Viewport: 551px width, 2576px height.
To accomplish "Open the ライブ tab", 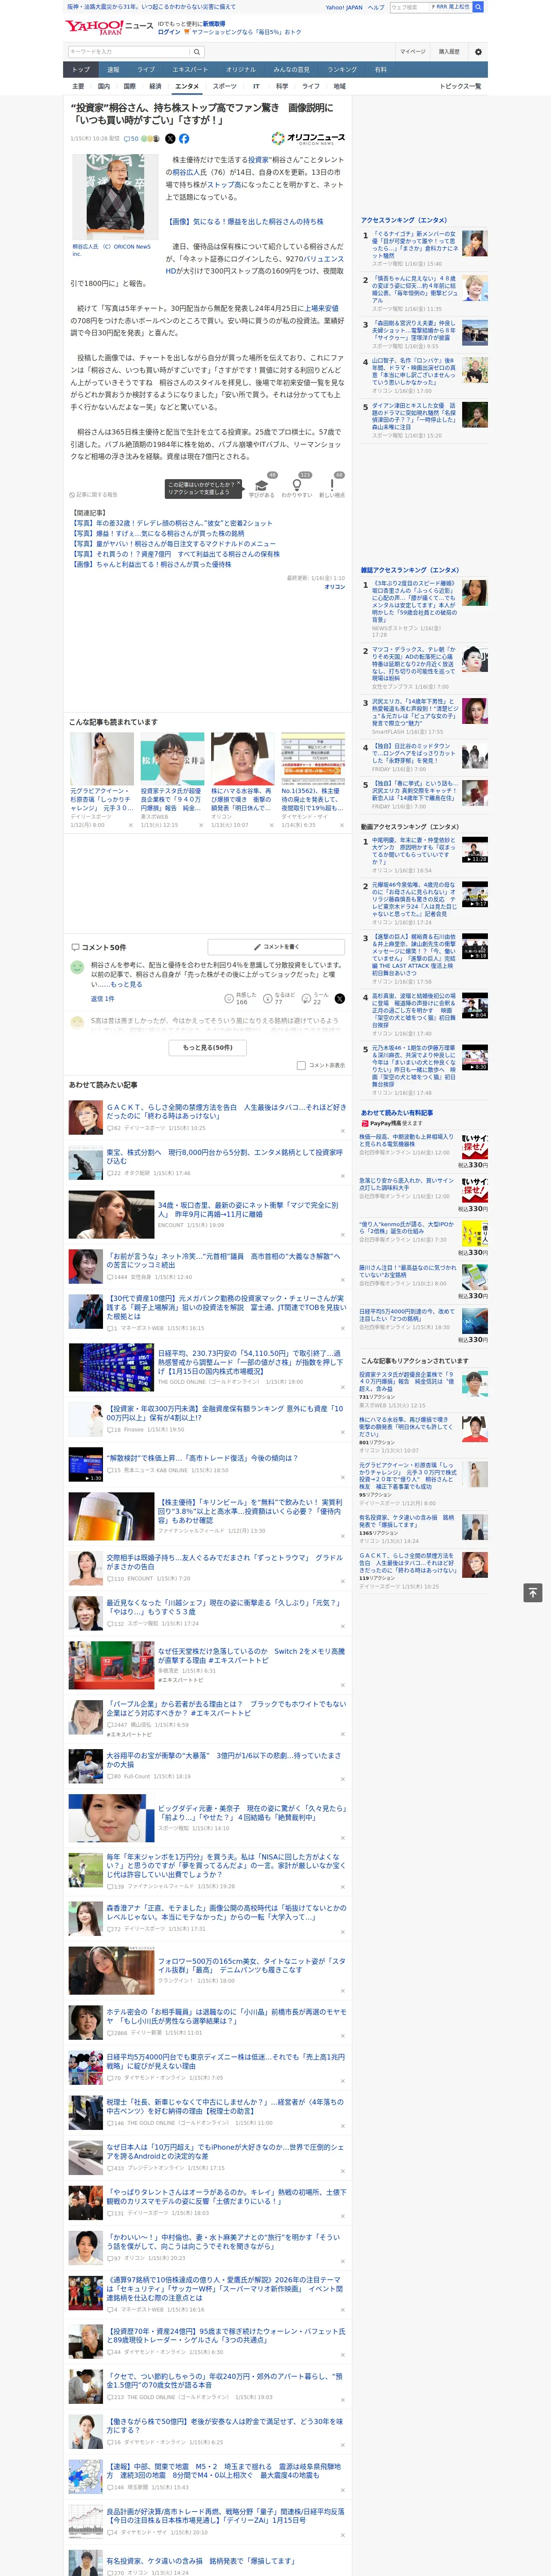I will [146, 70].
